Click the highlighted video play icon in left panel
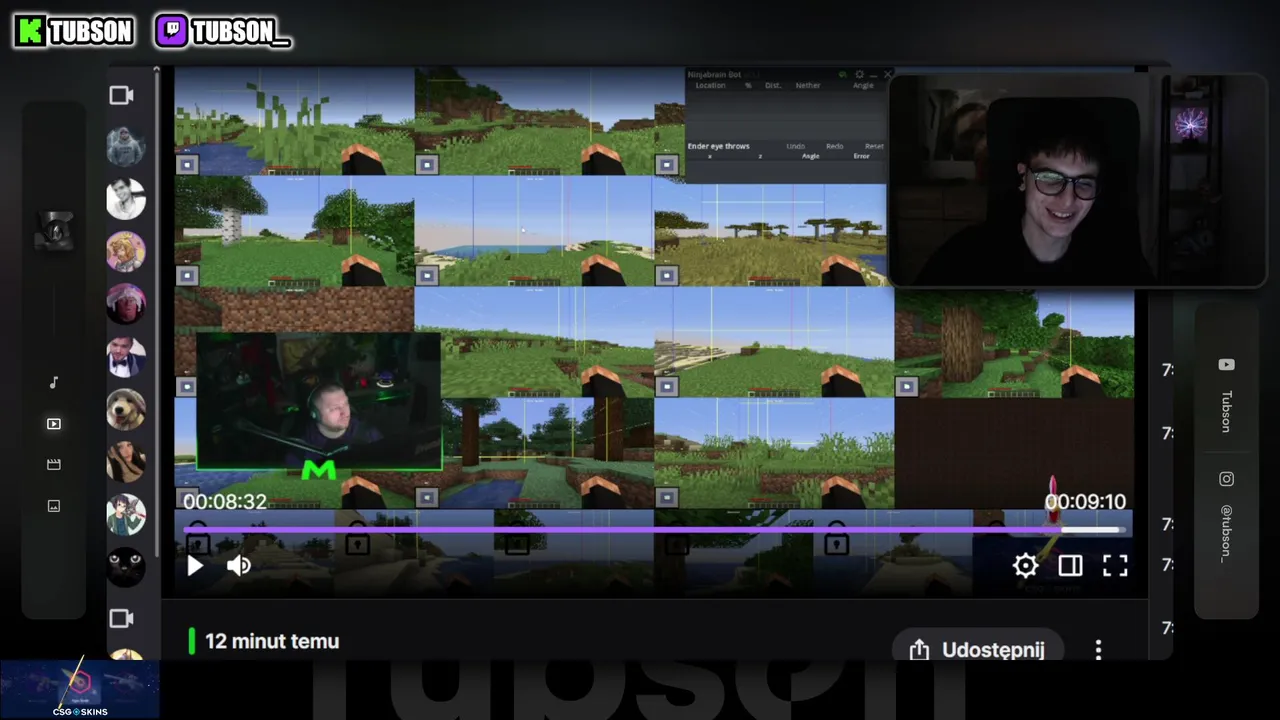Image resolution: width=1280 pixels, height=720 pixels. tap(54, 424)
